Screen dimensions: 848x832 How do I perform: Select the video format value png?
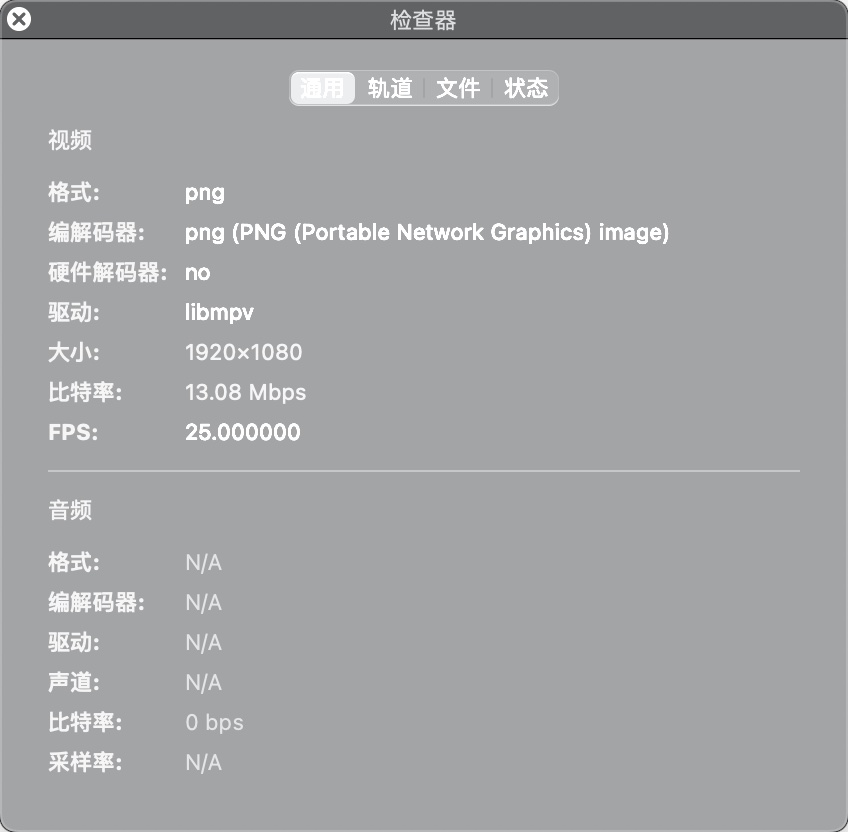point(204,193)
